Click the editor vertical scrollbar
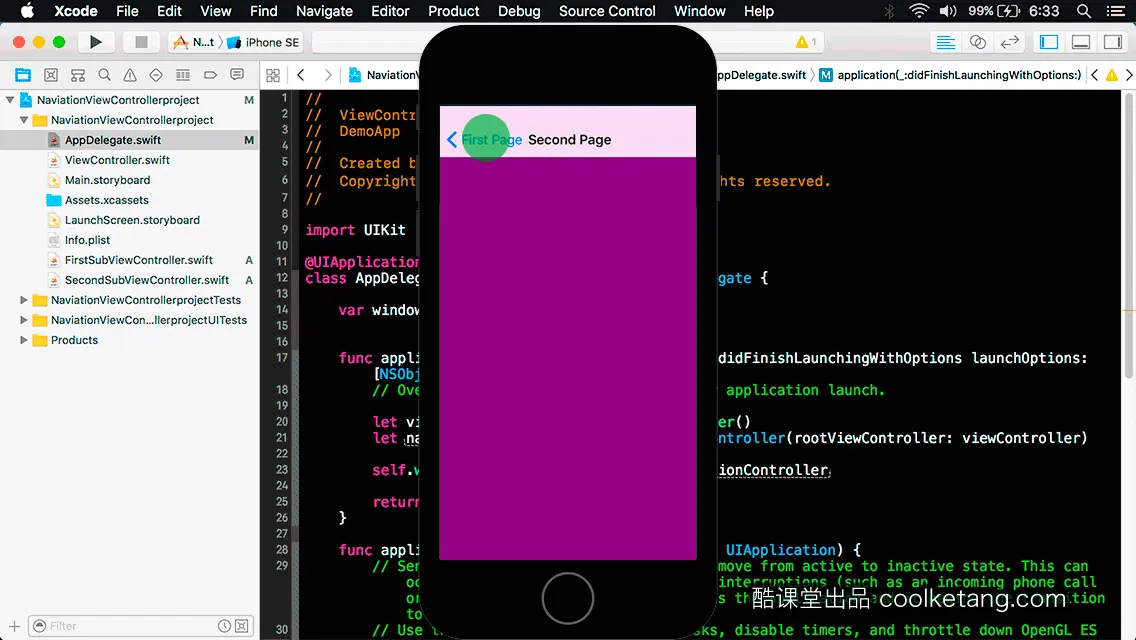Viewport: 1136px width, 640px height. [1129, 236]
